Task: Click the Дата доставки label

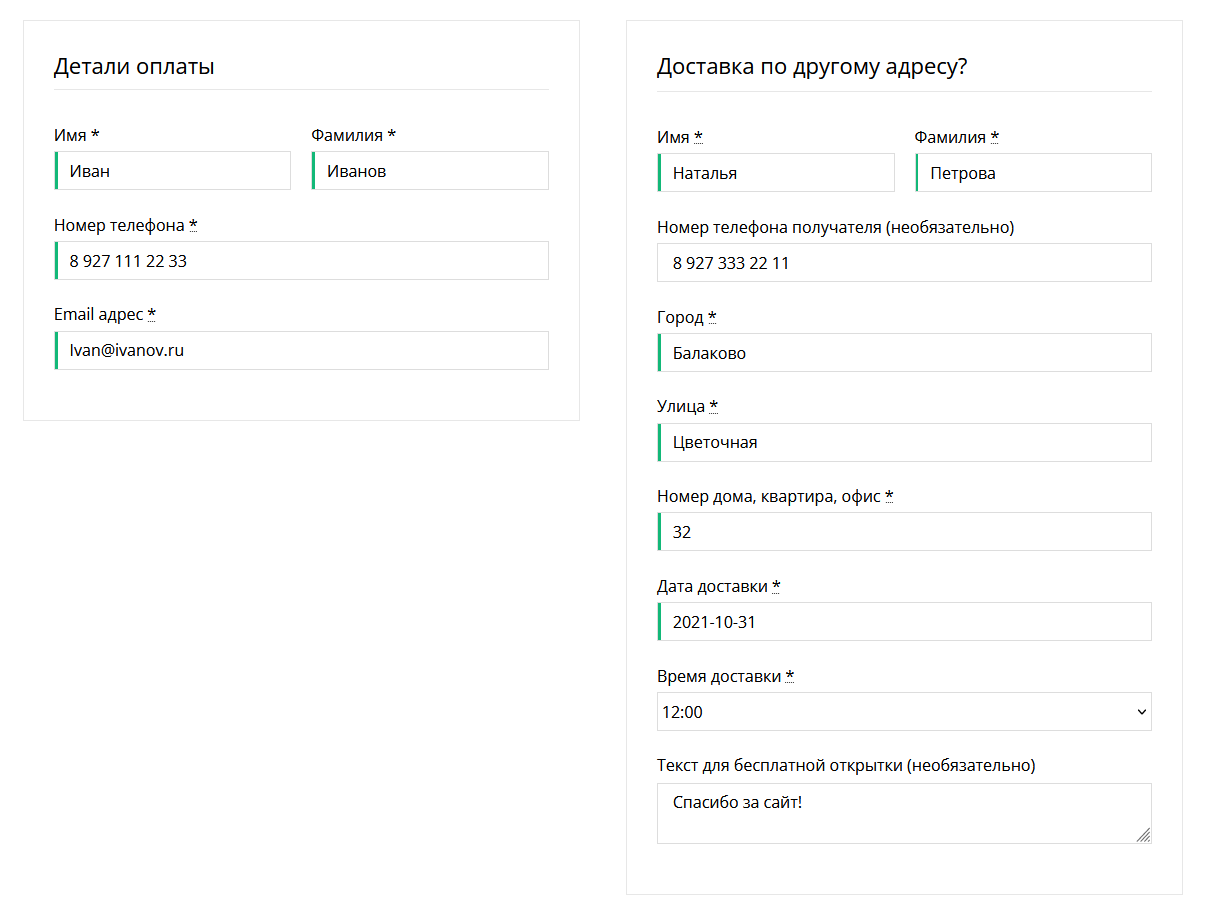Action: [713, 587]
